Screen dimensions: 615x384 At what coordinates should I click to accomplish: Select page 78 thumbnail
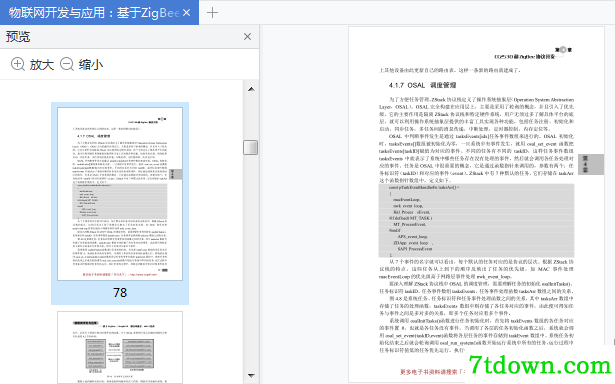tap(120, 194)
